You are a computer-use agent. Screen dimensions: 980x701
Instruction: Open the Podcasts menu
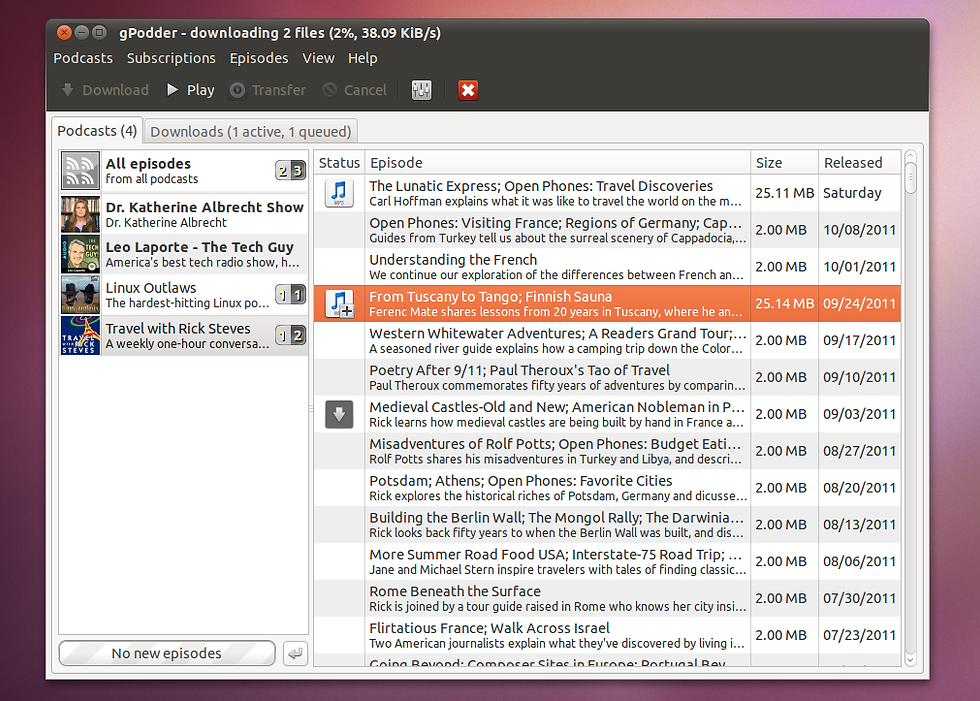[x=83, y=58]
